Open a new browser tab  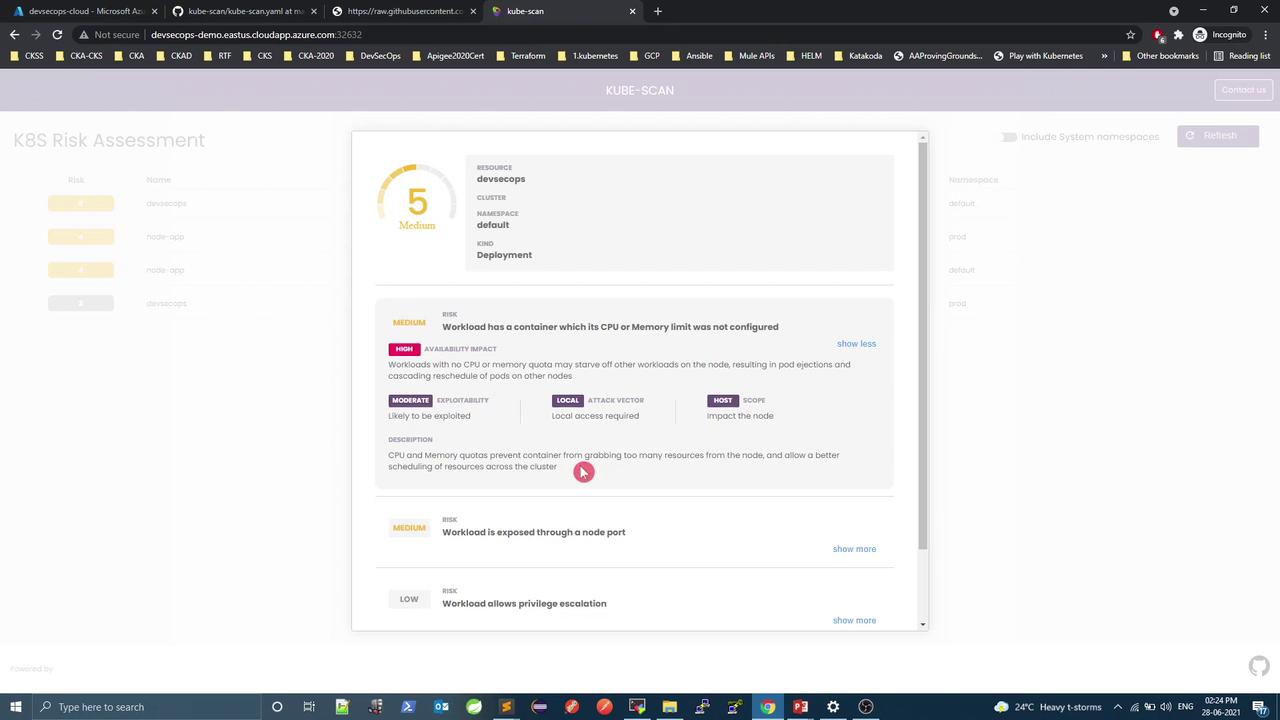tap(657, 11)
